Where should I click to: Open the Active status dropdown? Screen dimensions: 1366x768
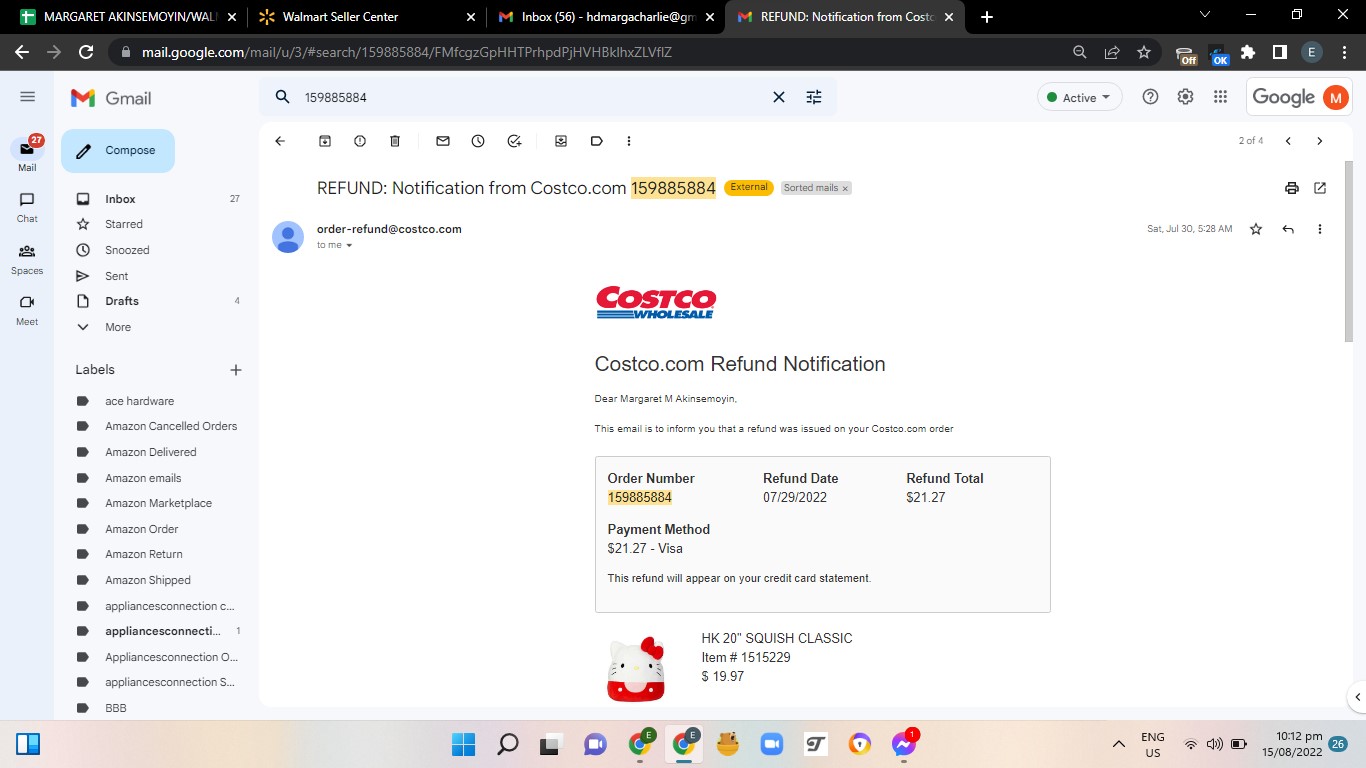[1080, 97]
